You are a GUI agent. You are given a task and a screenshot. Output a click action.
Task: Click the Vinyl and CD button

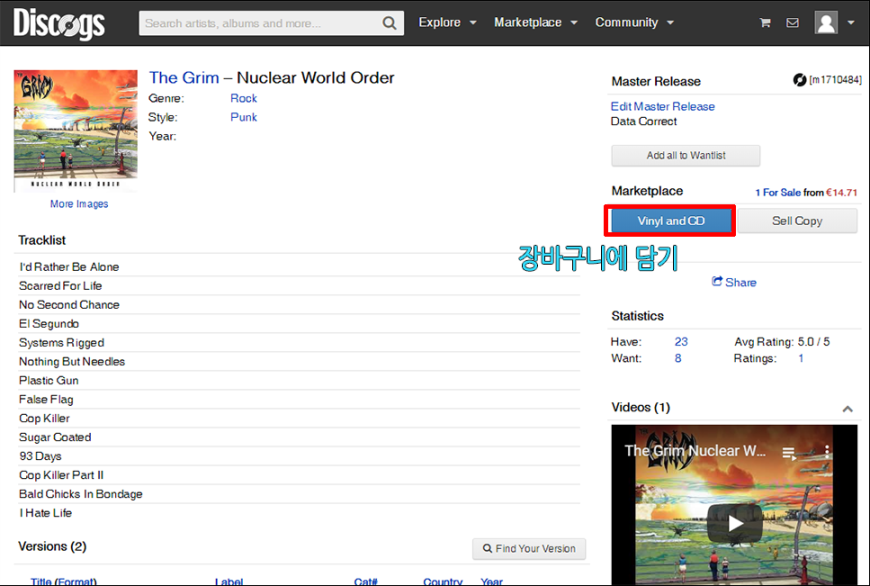coord(671,221)
